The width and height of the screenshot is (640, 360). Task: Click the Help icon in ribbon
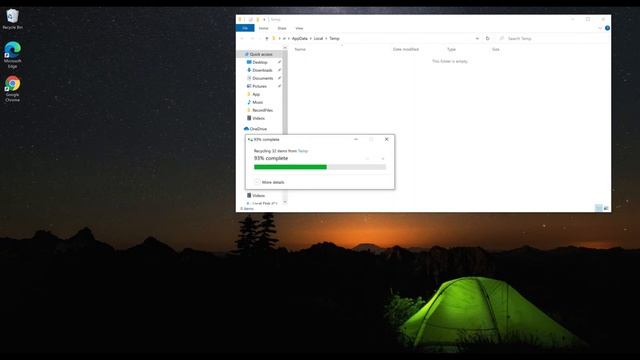click(607, 28)
